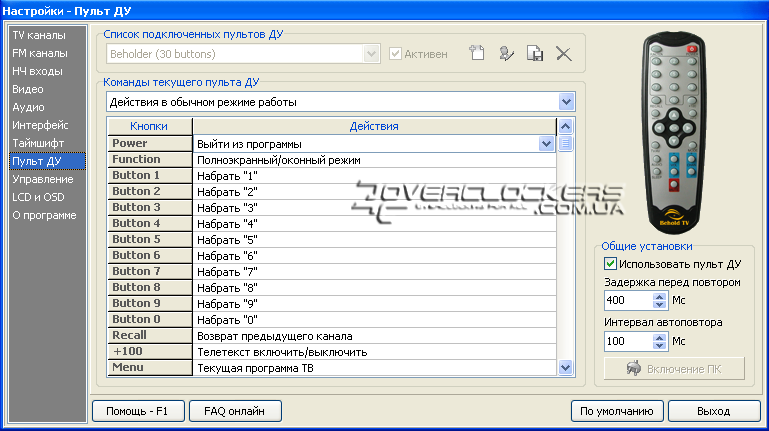Select the +100 button row
The image size is (769, 431).
(150, 351)
